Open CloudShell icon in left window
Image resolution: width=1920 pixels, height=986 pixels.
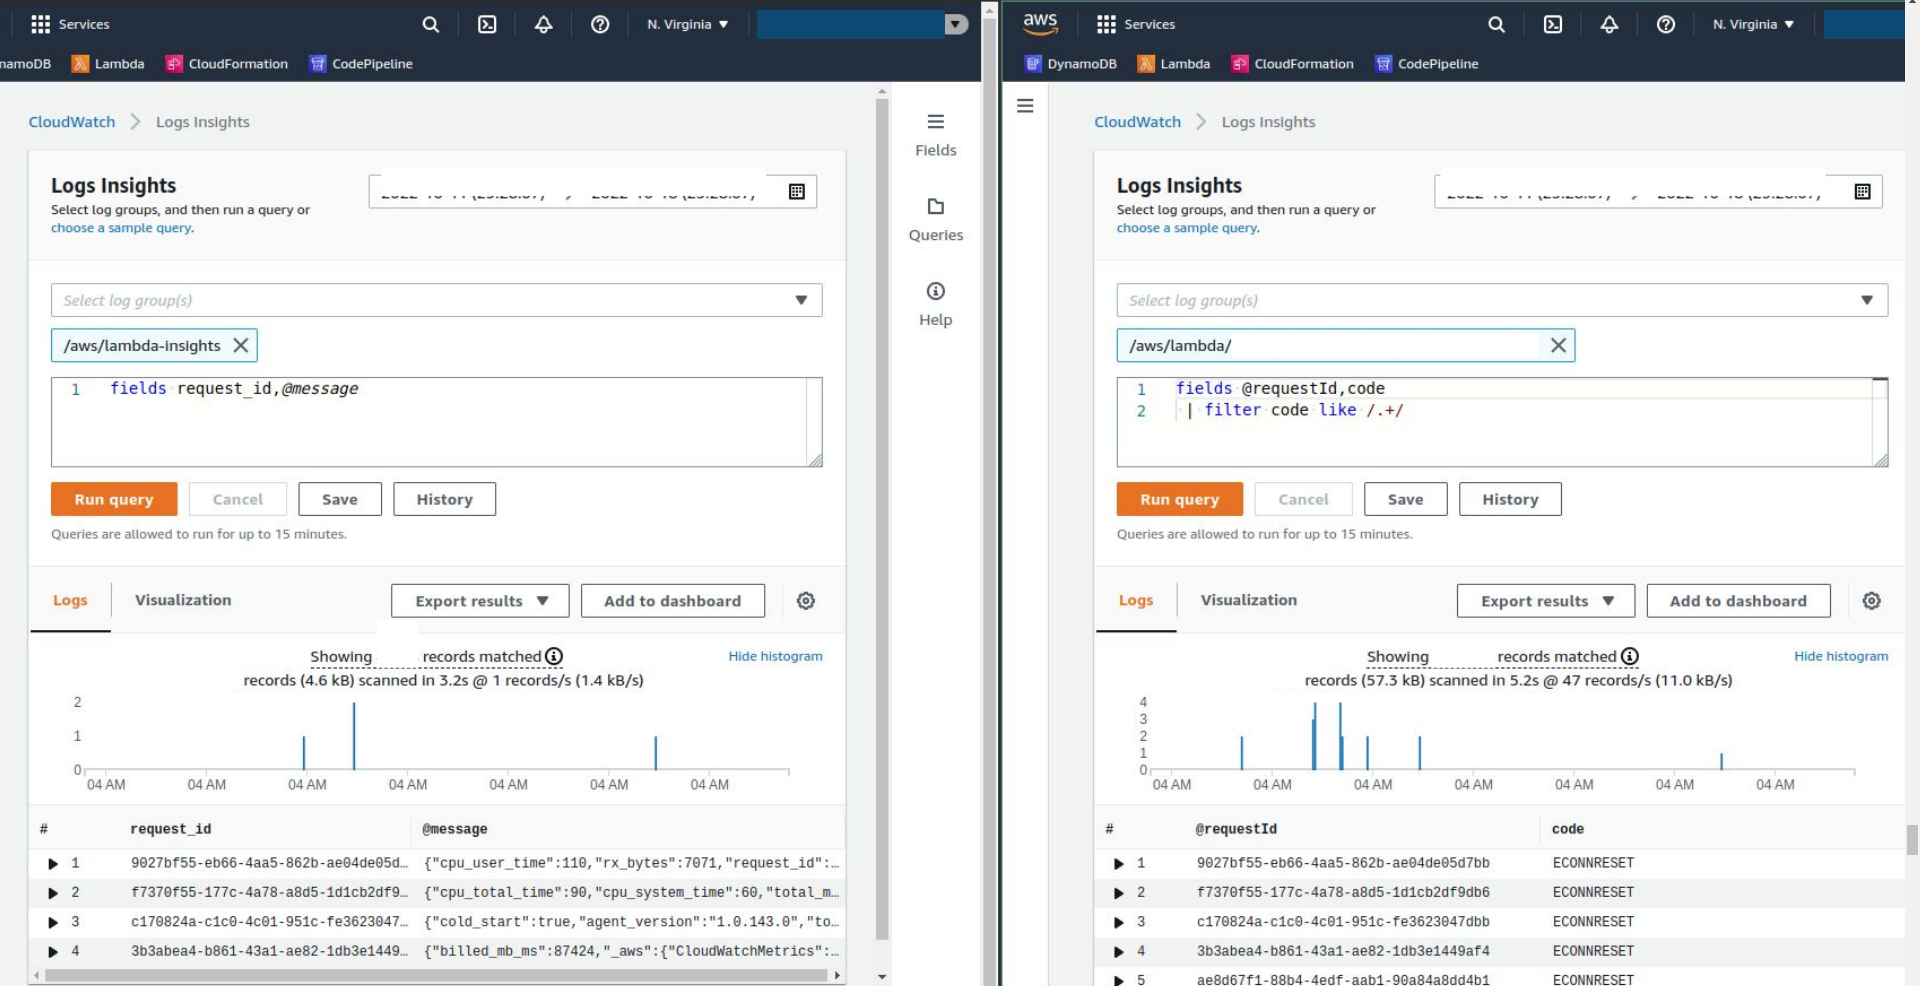pyautogui.click(x=487, y=24)
